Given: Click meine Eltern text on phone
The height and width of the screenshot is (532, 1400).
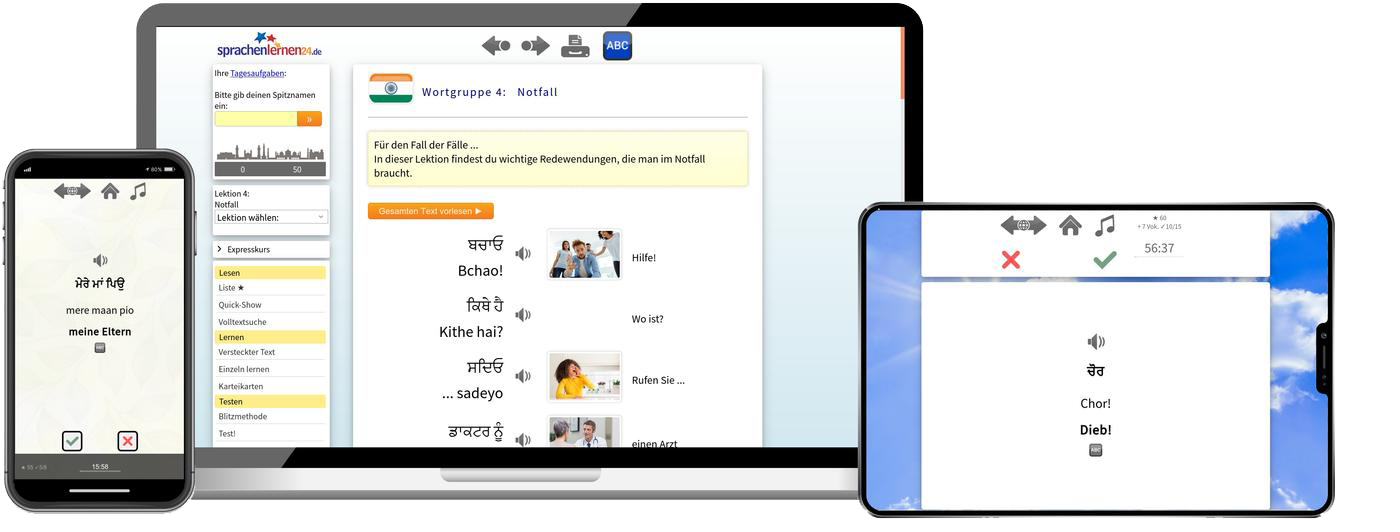Looking at the screenshot, I should pyautogui.click(x=100, y=331).
